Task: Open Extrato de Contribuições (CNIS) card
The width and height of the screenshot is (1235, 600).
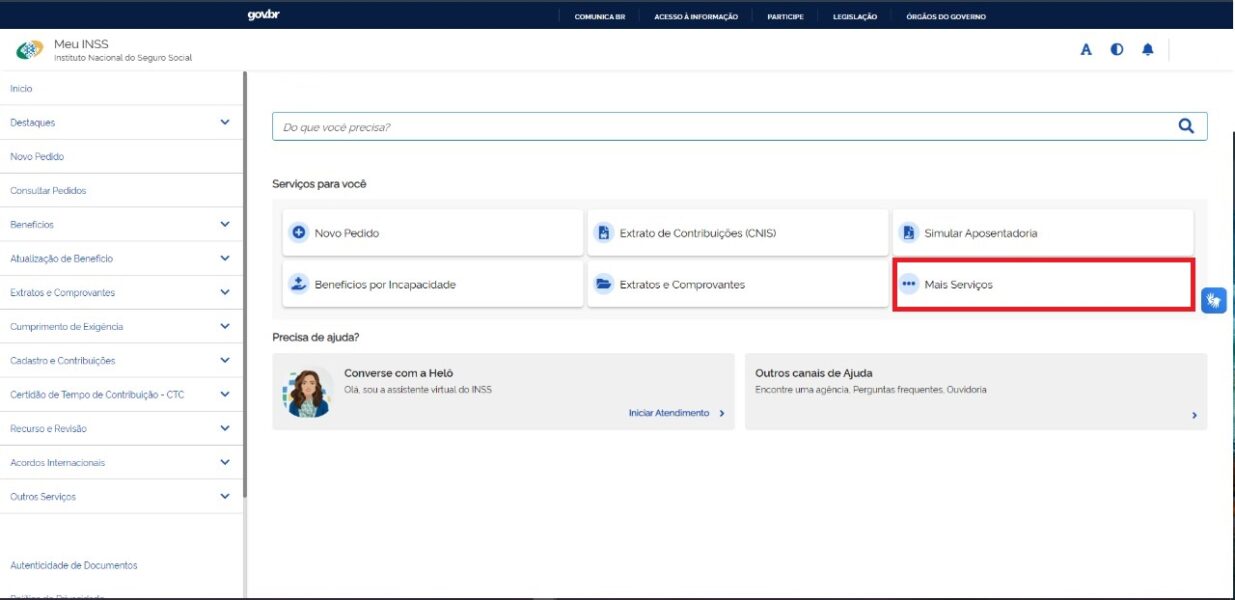Action: (737, 233)
